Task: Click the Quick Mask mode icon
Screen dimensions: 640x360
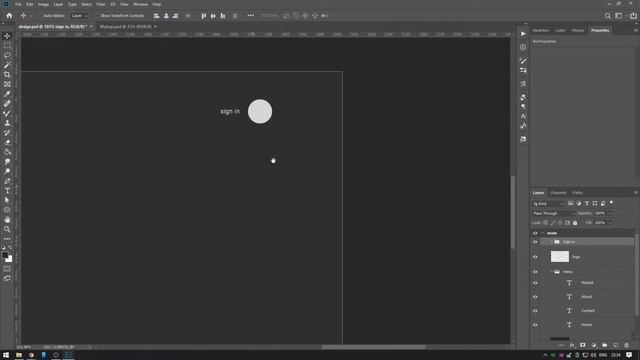Action: (7, 269)
